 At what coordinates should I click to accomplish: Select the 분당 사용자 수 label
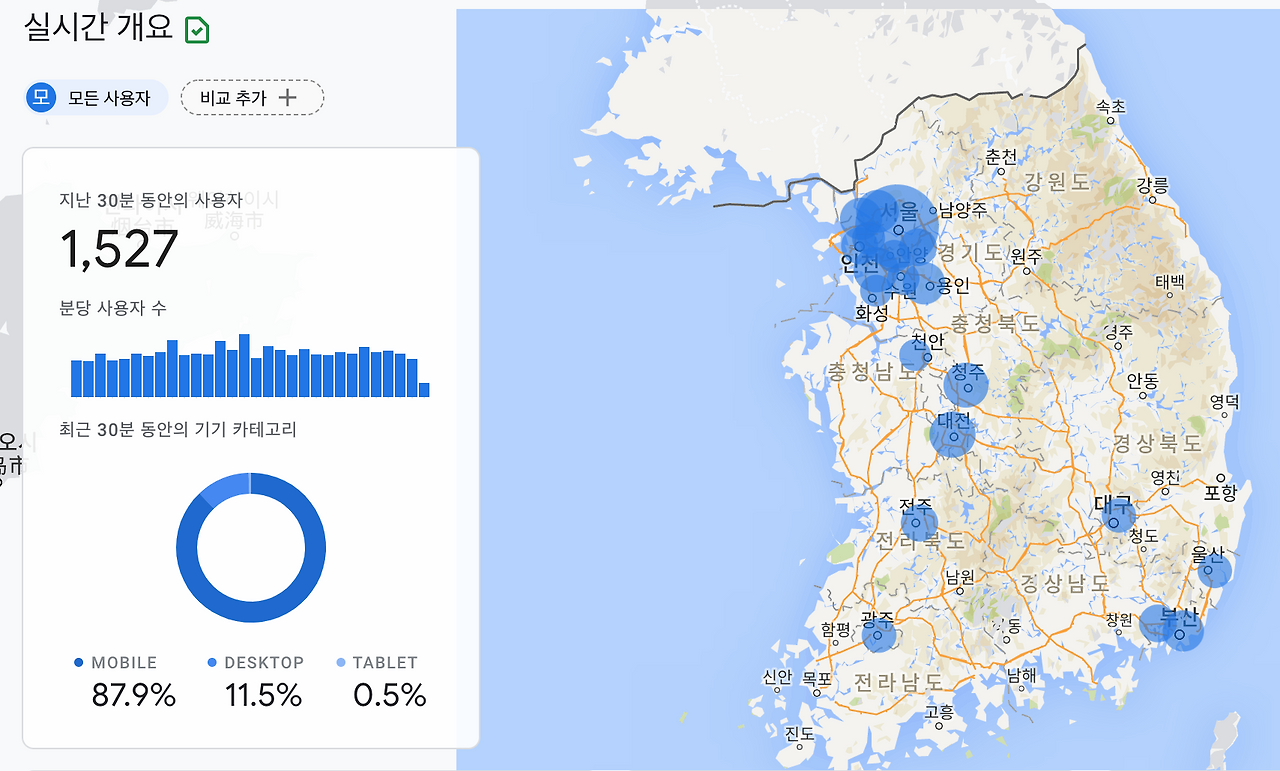tap(113, 308)
